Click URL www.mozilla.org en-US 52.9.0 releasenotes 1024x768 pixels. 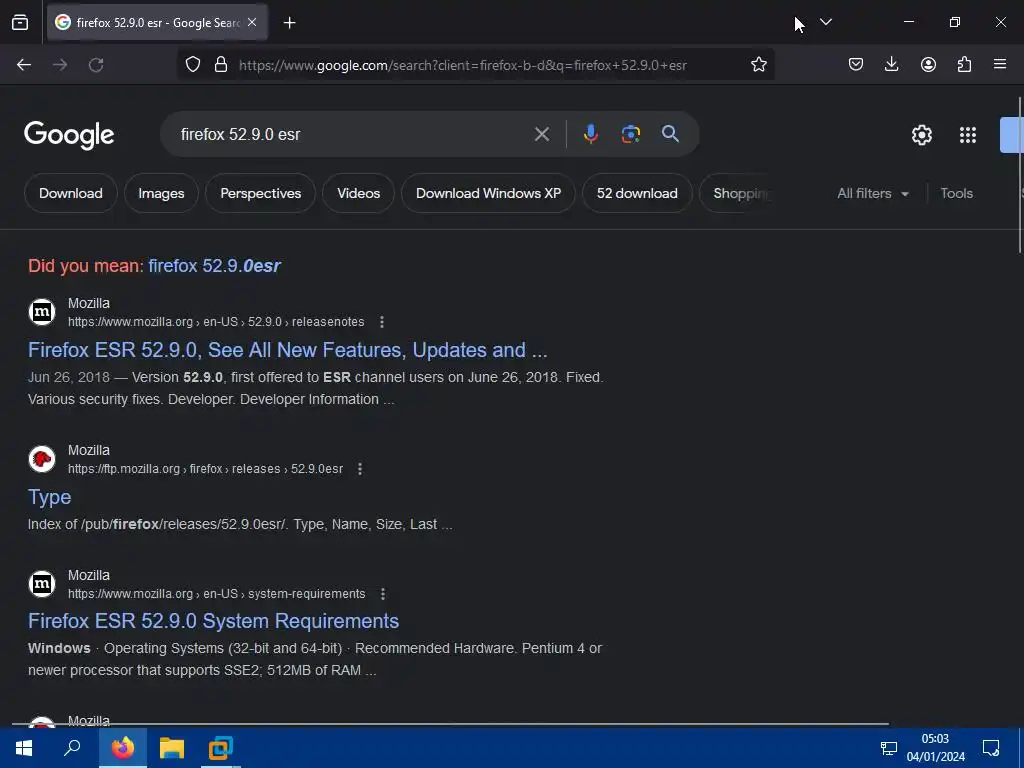pos(216,322)
